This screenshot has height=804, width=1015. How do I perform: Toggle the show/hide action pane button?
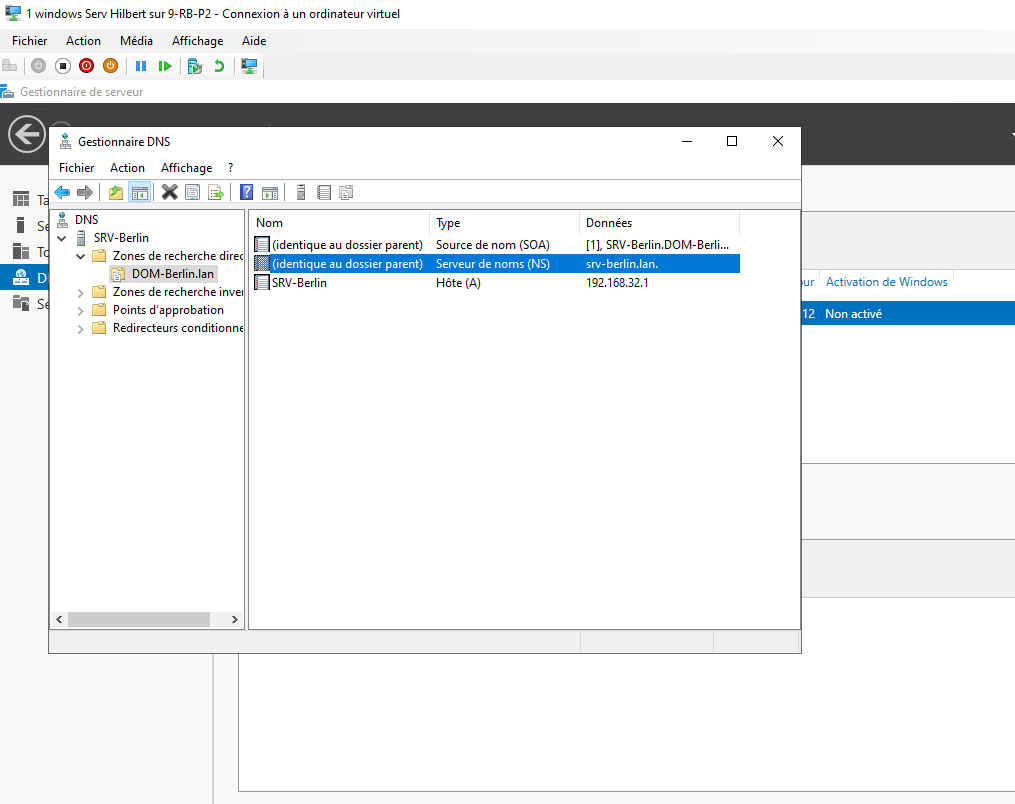click(x=269, y=192)
